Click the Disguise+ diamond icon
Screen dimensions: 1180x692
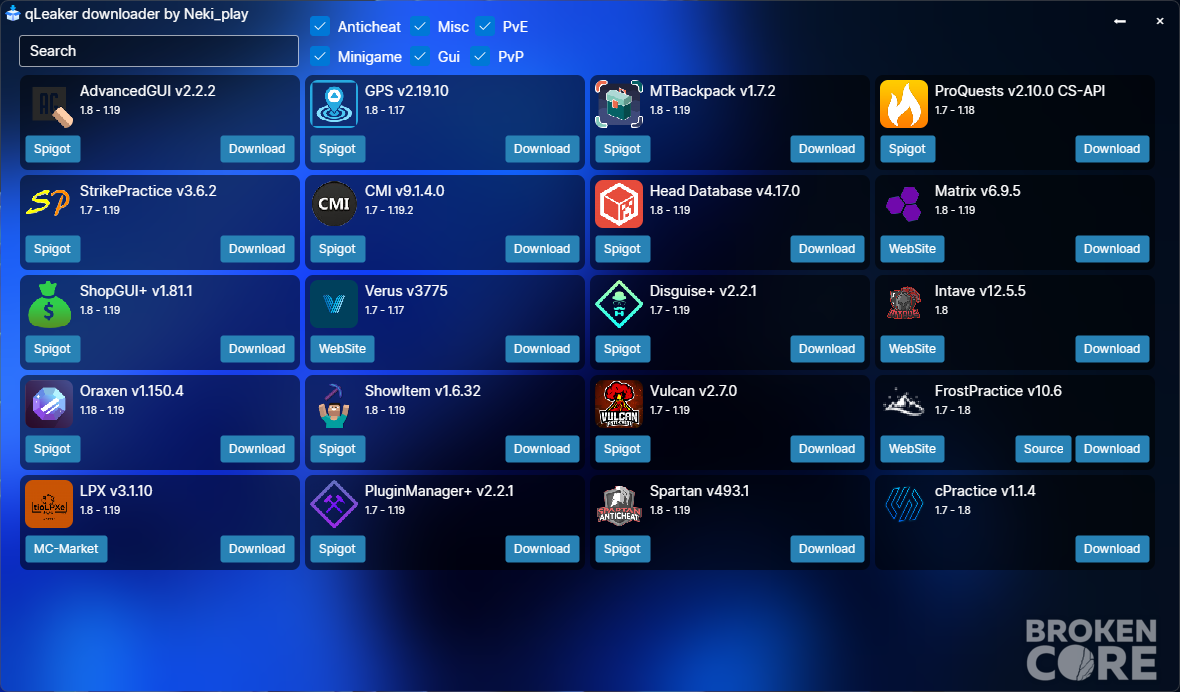point(619,304)
